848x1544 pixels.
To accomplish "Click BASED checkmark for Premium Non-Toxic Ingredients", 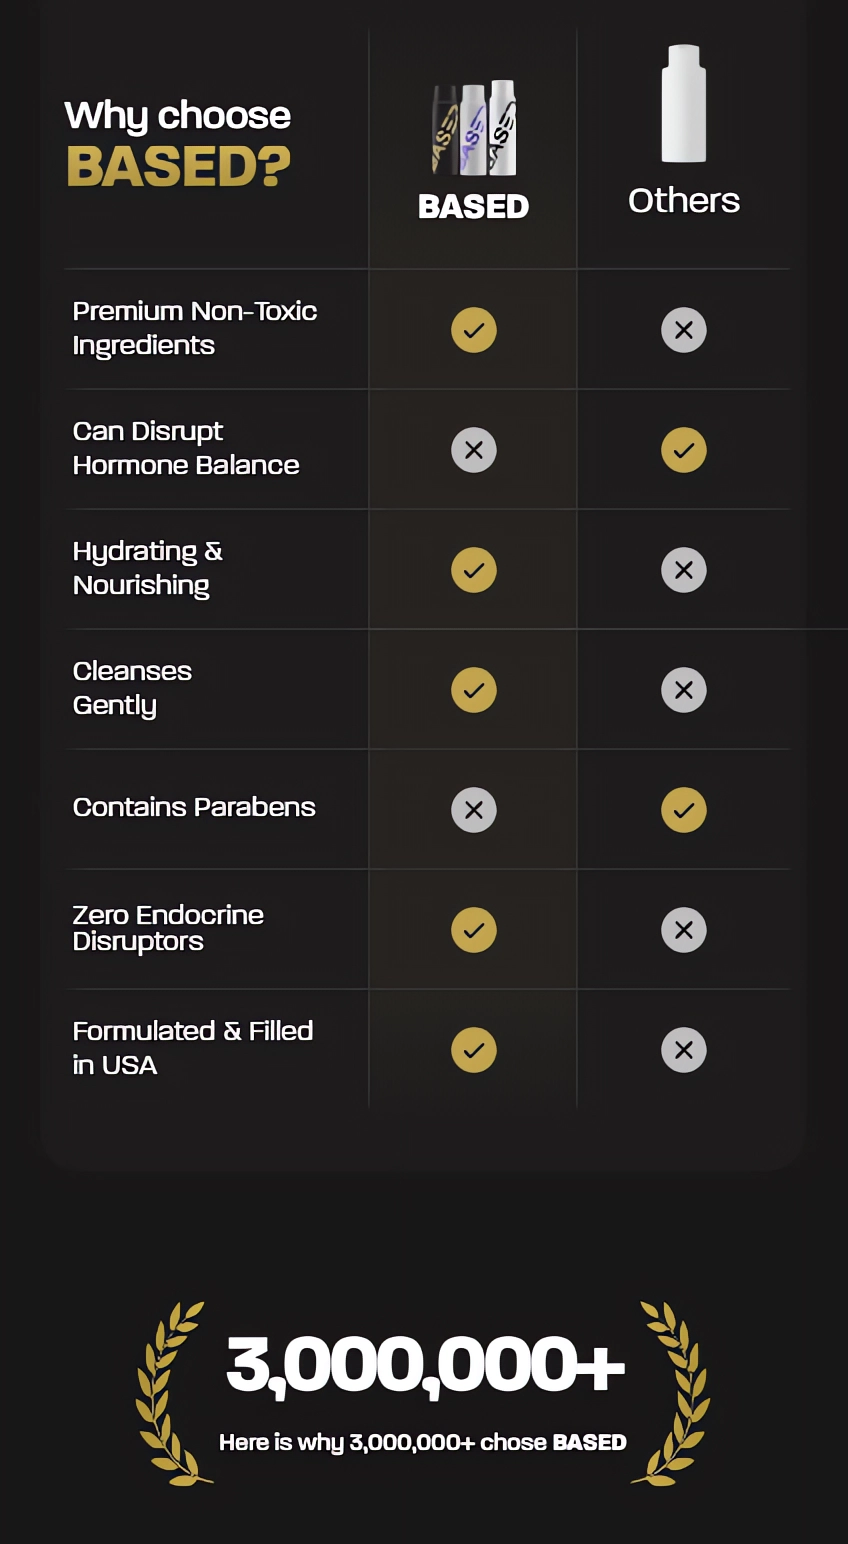I will pyautogui.click(x=474, y=330).
